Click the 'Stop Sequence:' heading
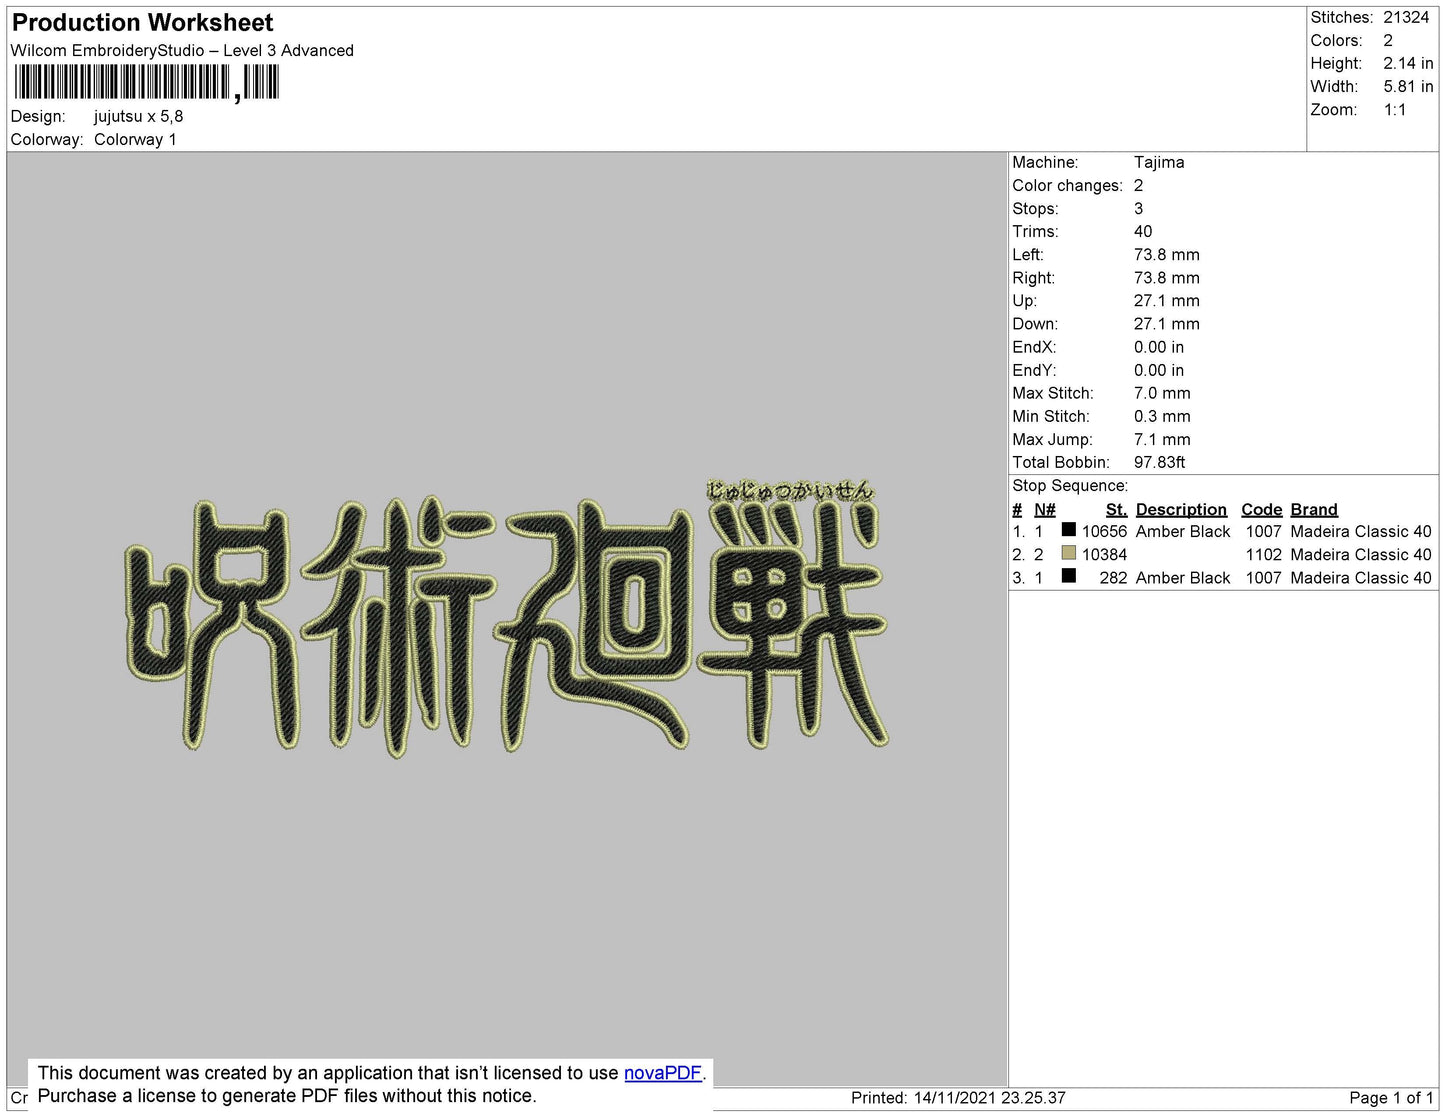1445x1117 pixels. [x=1070, y=485]
